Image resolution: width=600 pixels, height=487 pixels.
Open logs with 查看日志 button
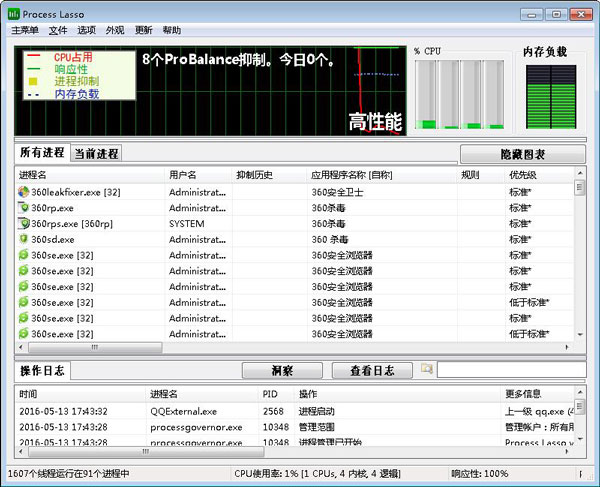click(x=372, y=371)
